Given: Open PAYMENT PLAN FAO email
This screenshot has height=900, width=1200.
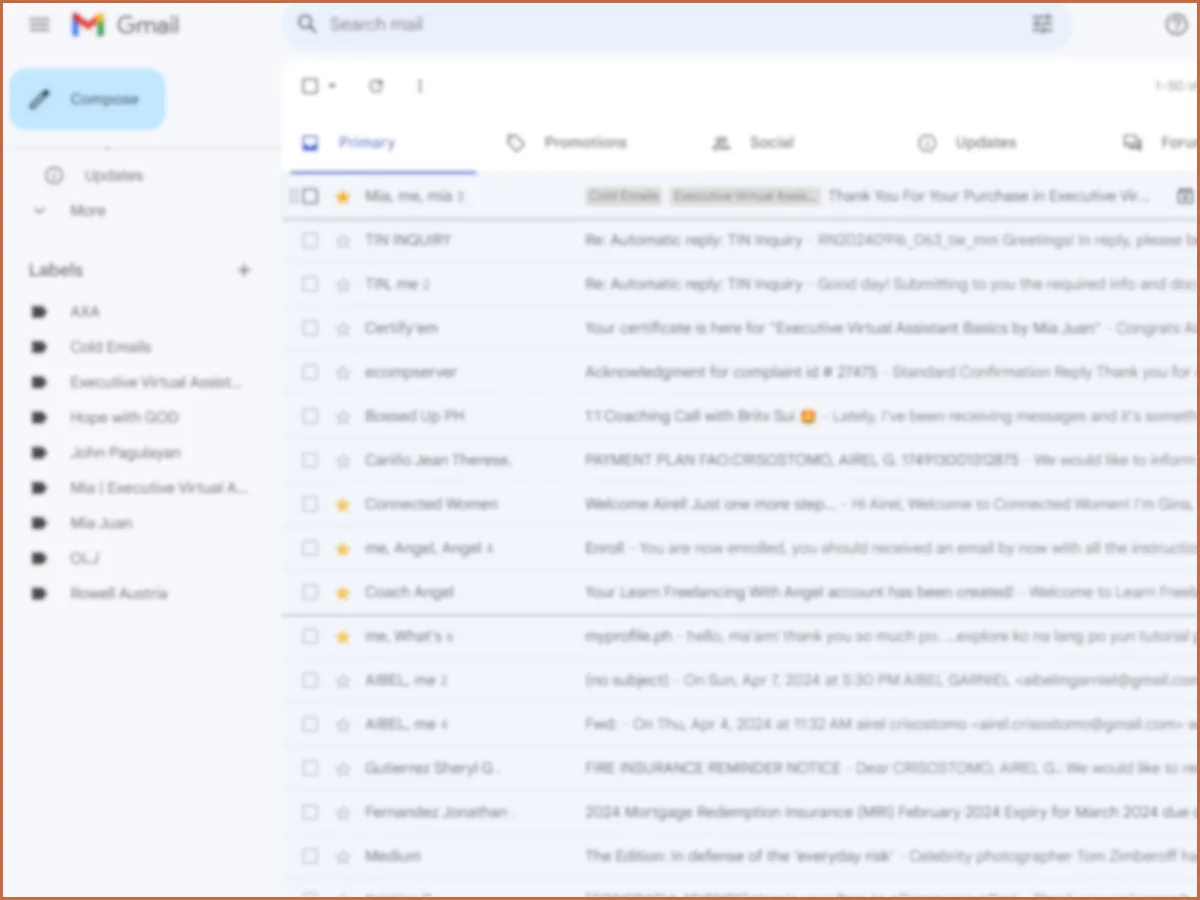Looking at the screenshot, I should click(x=742, y=460).
